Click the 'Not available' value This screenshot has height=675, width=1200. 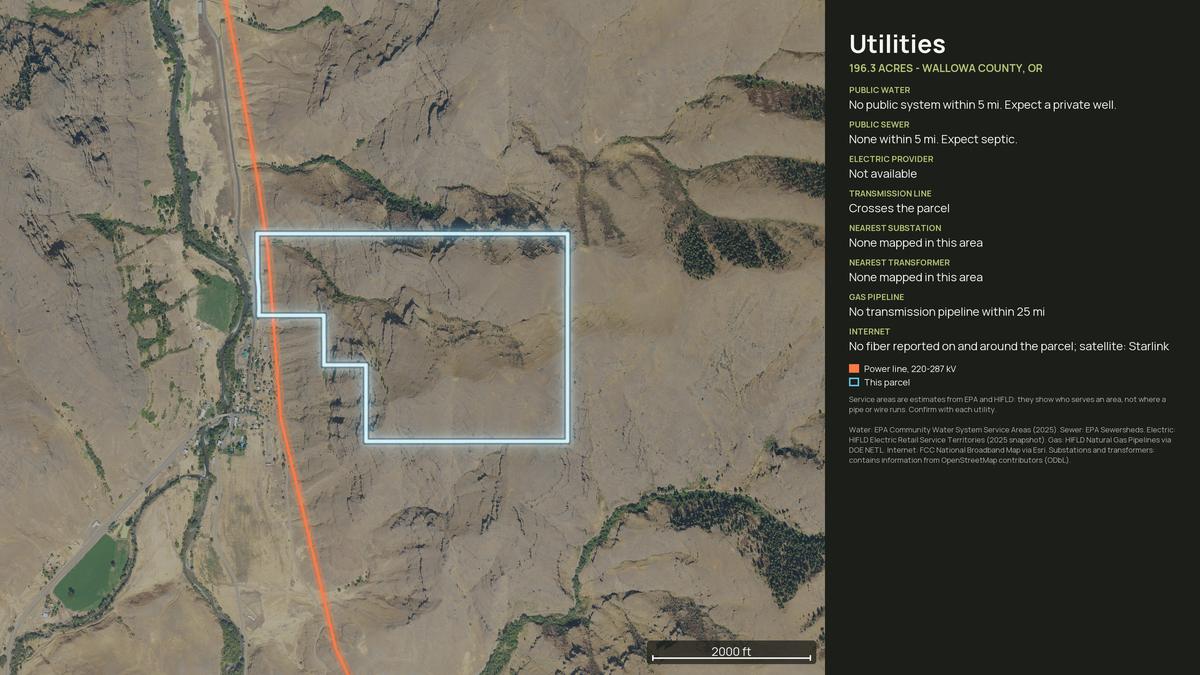tap(883, 174)
